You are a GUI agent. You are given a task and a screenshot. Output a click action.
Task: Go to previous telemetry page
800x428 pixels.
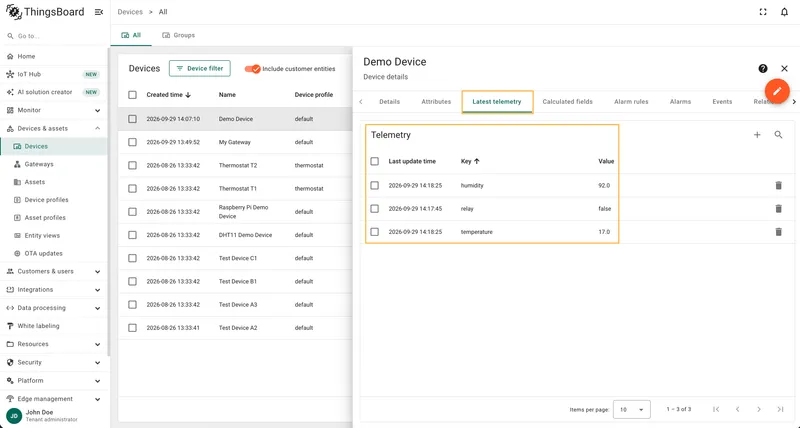(x=737, y=409)
